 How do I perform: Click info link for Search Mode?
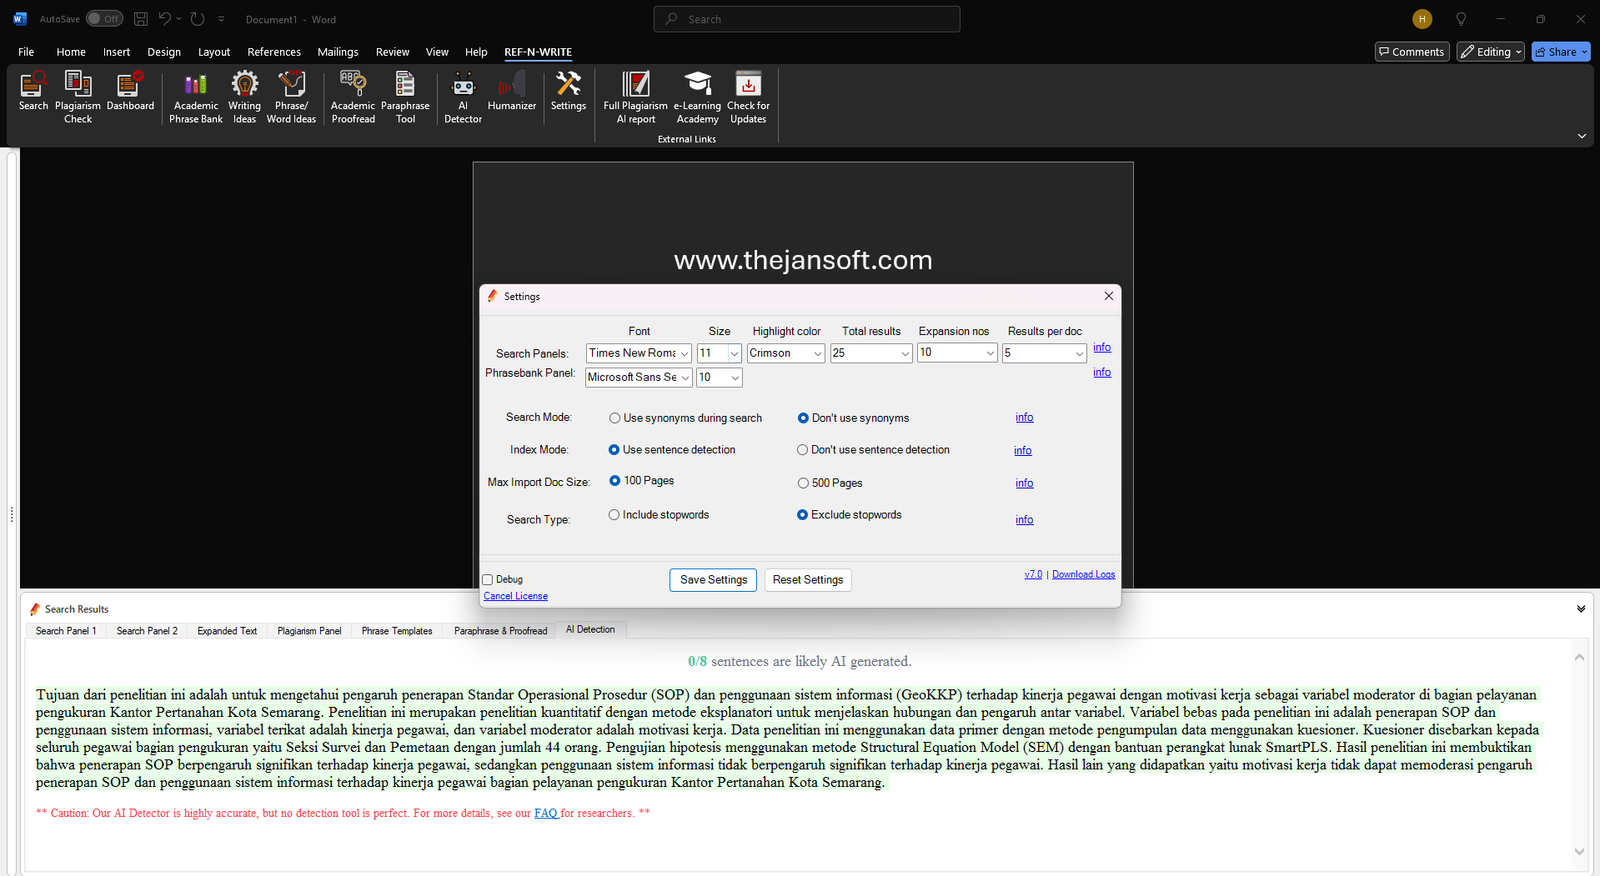tap(1024, 417)
